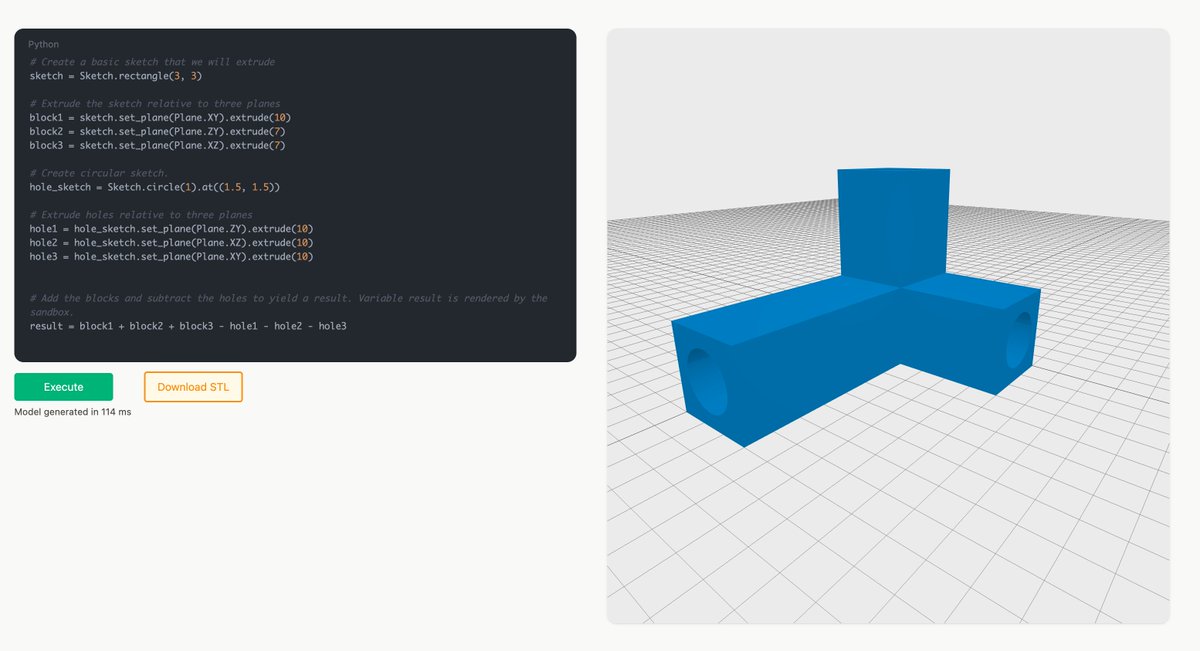Click the hole1 extrude code line
The image size is (1200, 651).
pos(172,229)
